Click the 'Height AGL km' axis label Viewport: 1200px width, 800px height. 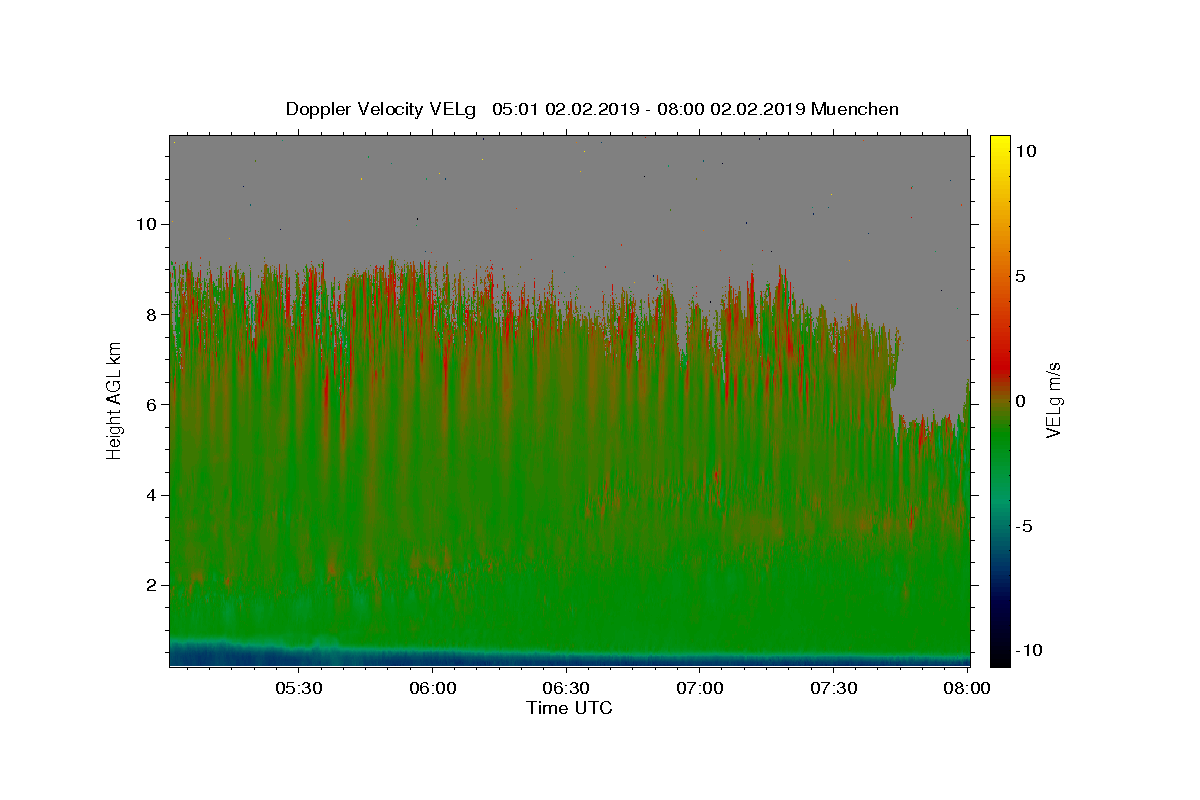point(115,400)
